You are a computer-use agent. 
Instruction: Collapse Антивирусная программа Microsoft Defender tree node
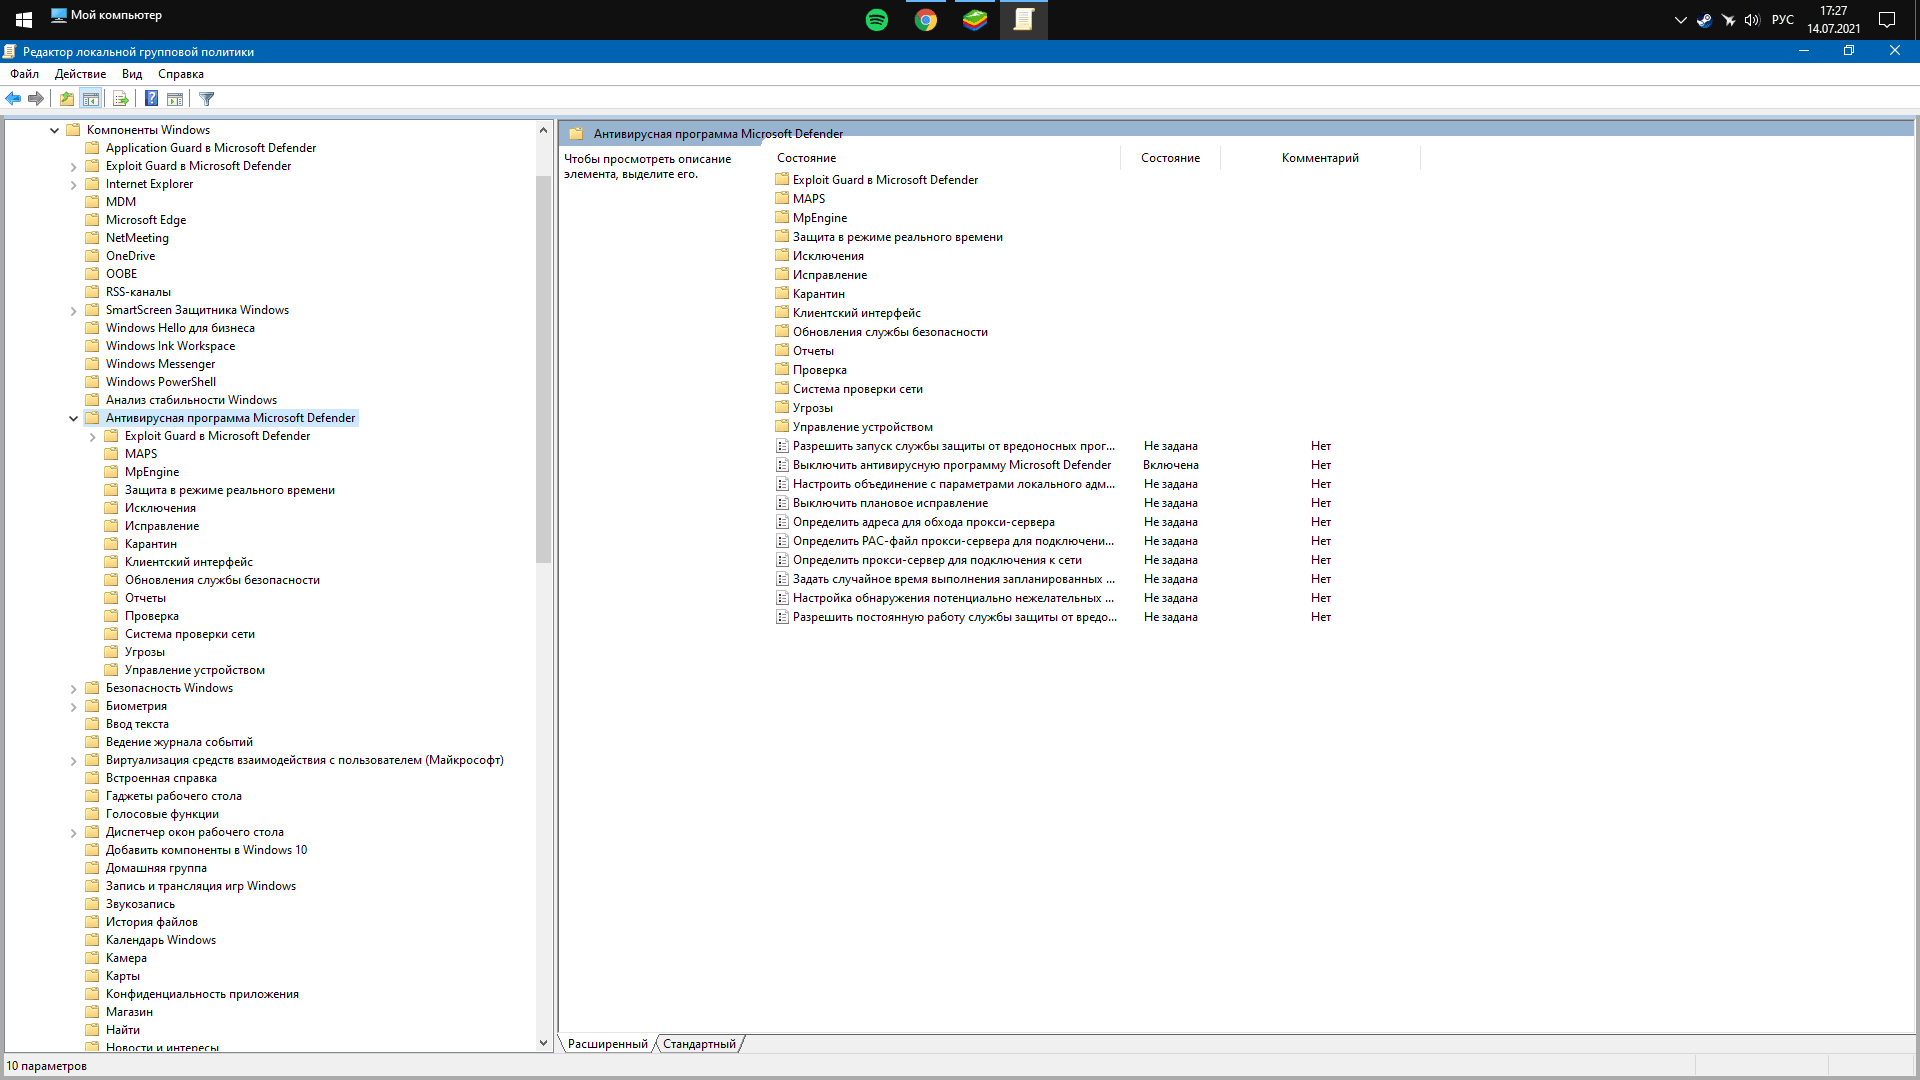73,418
